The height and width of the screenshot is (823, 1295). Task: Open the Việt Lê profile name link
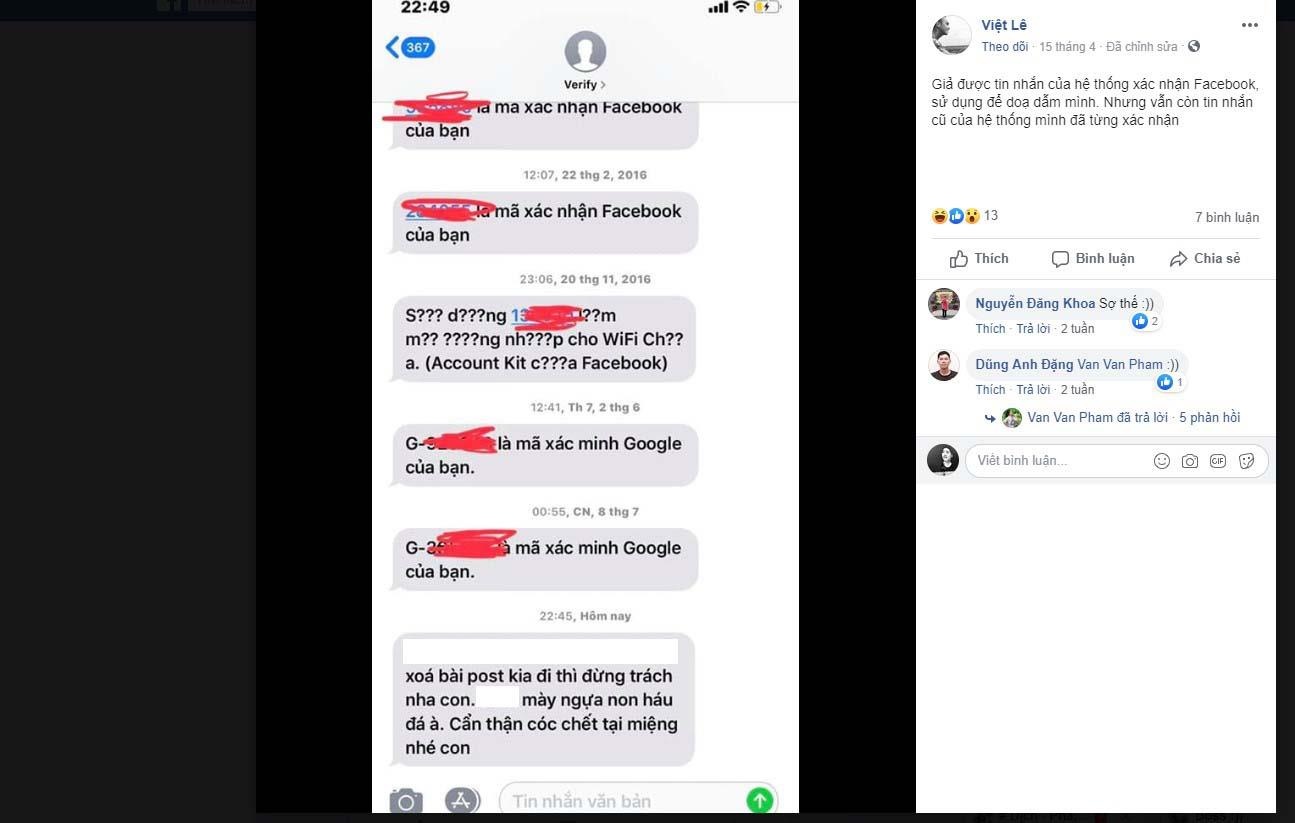coord(1004,25)
